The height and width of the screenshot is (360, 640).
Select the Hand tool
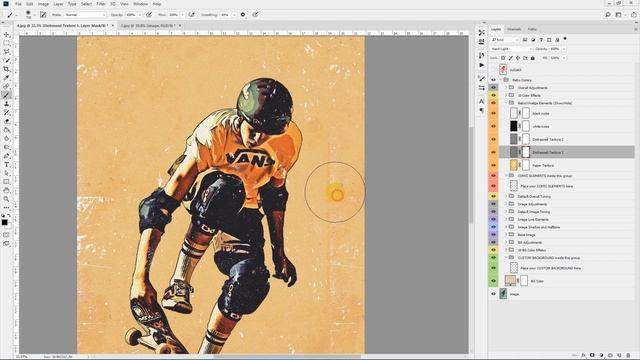coord(6,191)
